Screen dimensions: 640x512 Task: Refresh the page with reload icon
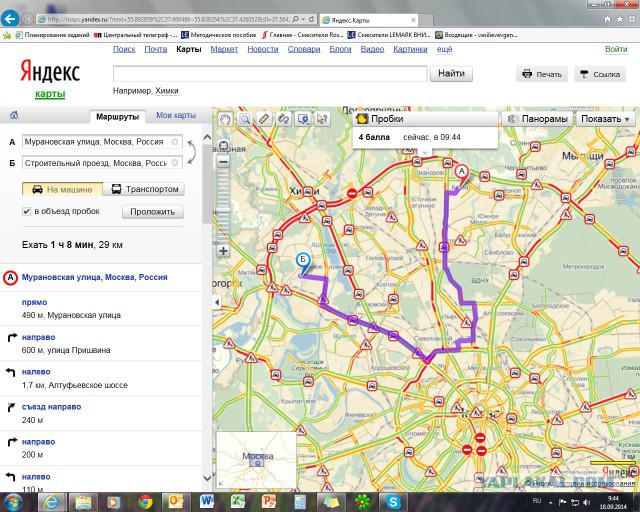click(x=312, y=19)
